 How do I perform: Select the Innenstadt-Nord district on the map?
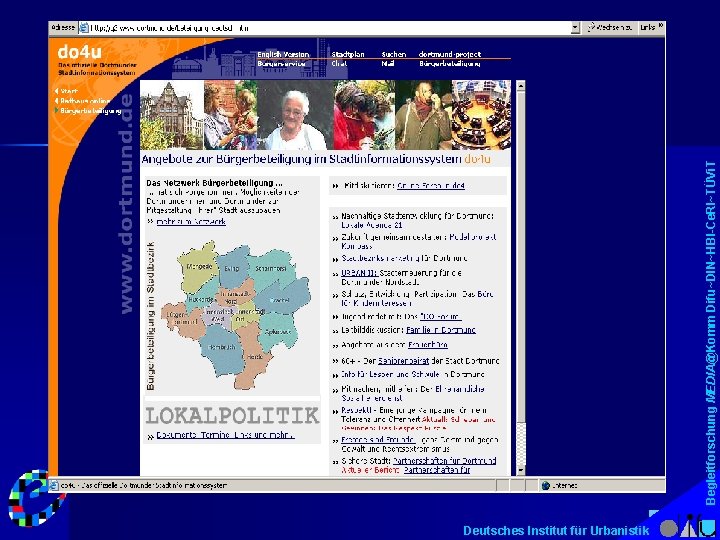(x=234, y=296)
